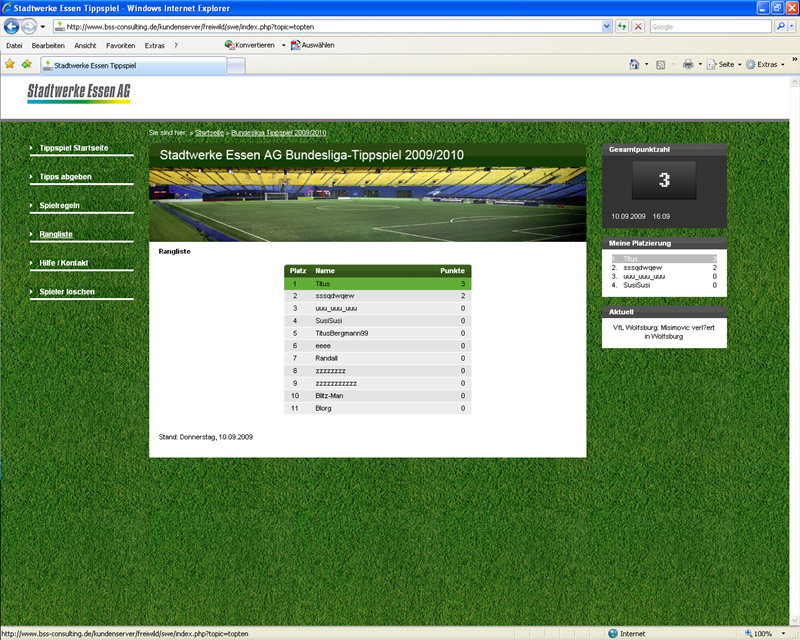The width and height of the screenshot is (800, 640).
Task: Open Spielregeln in sidebar
Action: coord(59,205)
